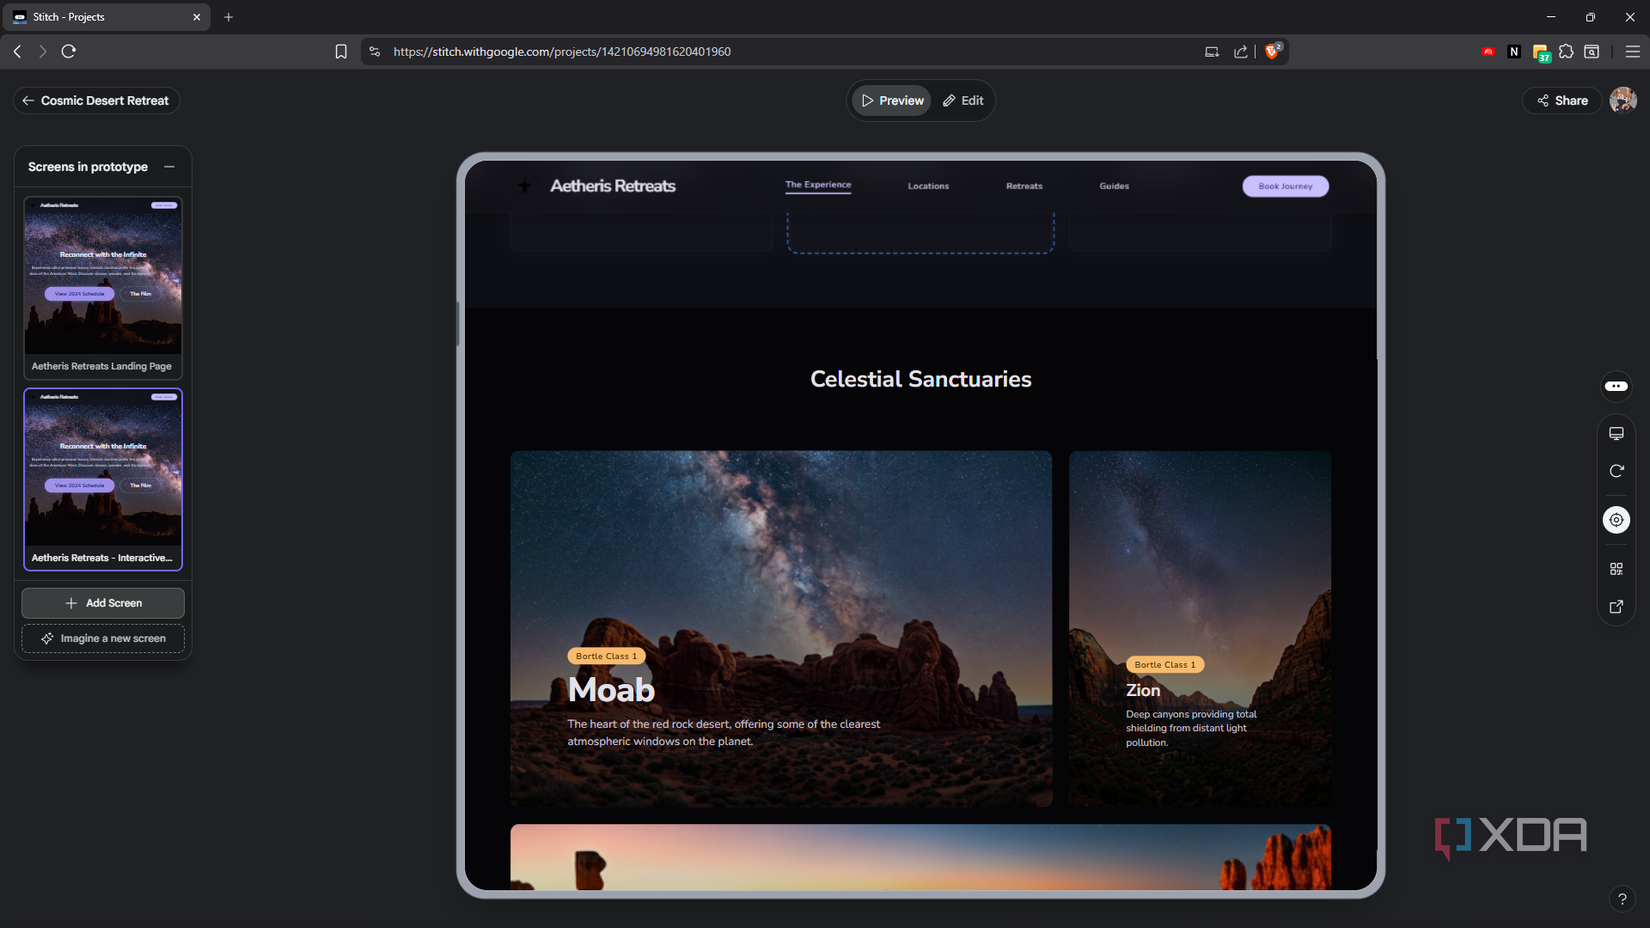Screen dimensions: 1650x928
Task: Open the user profile avatar
Action: (1623, 100)
